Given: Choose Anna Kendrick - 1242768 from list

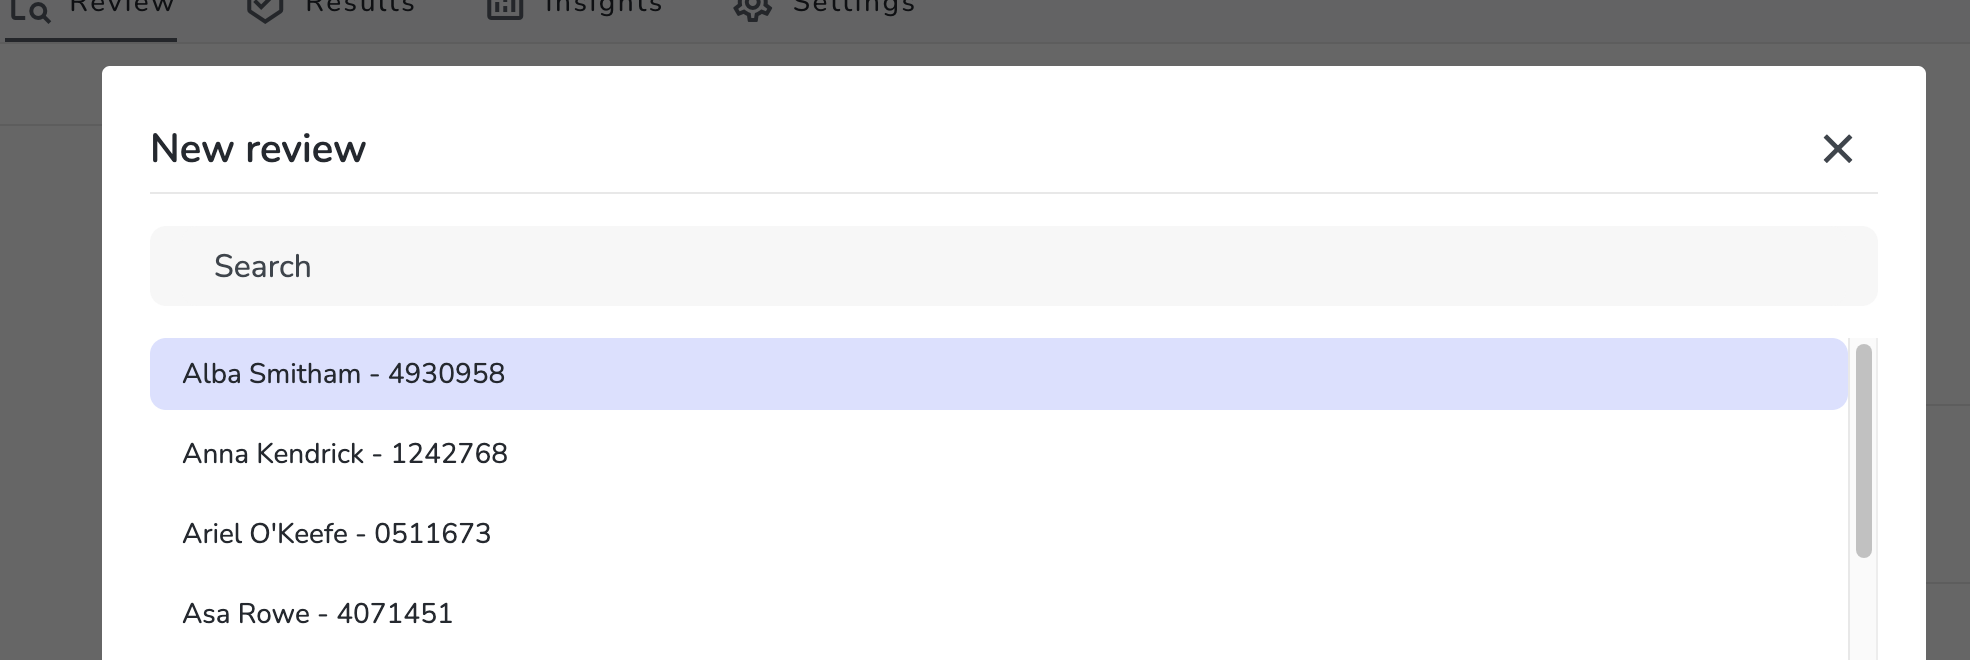Looking at the screenshot, I should click(x=998, y=454).
